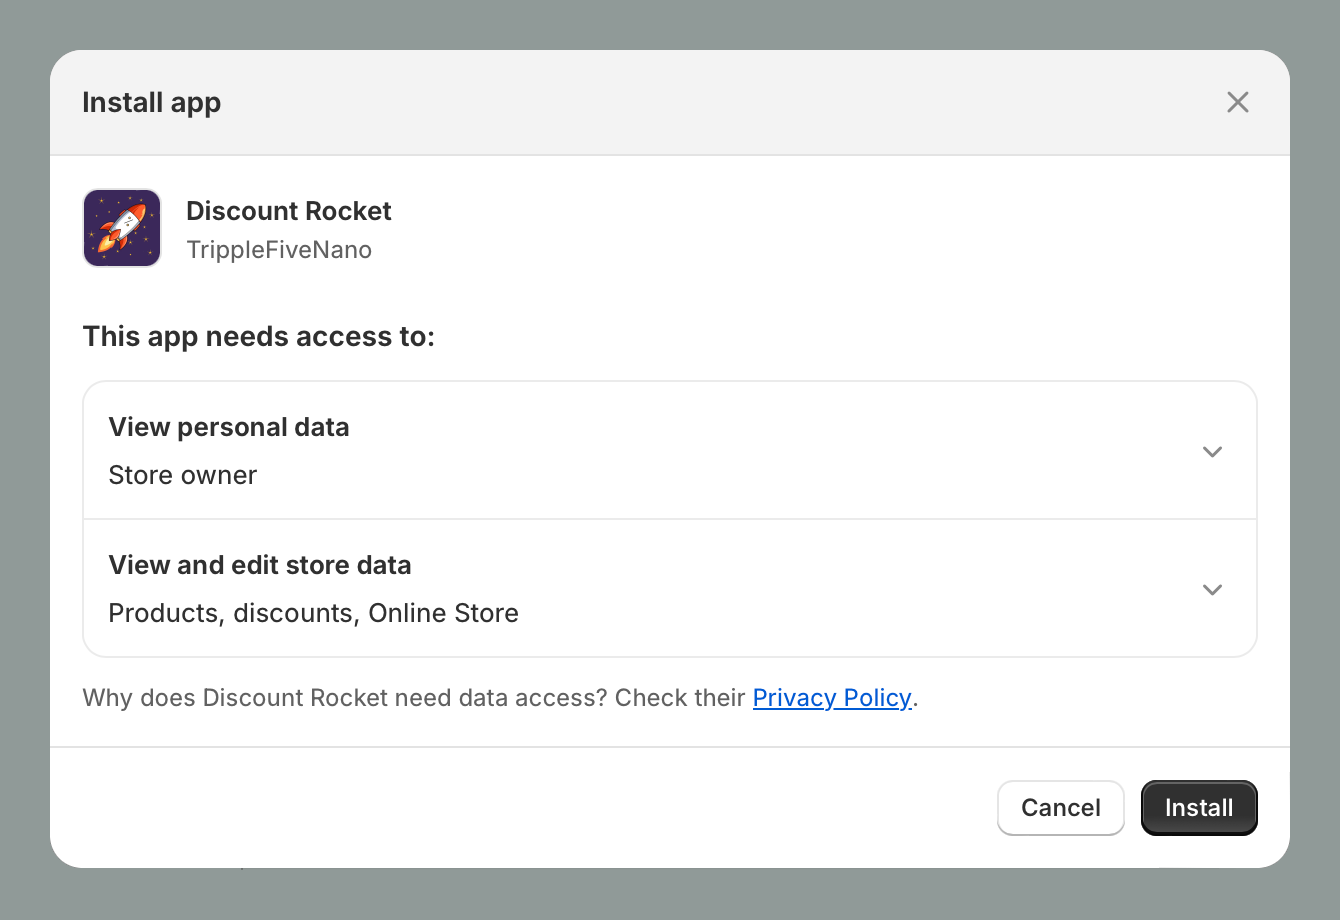1340x920 pixels.
Task: Click This app needs access to heading
Action: (259, 337)
